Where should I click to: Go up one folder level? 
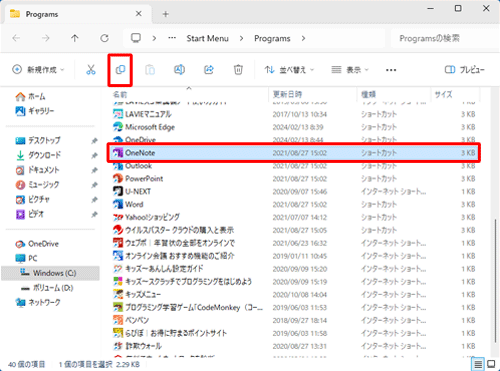[75, 38]
